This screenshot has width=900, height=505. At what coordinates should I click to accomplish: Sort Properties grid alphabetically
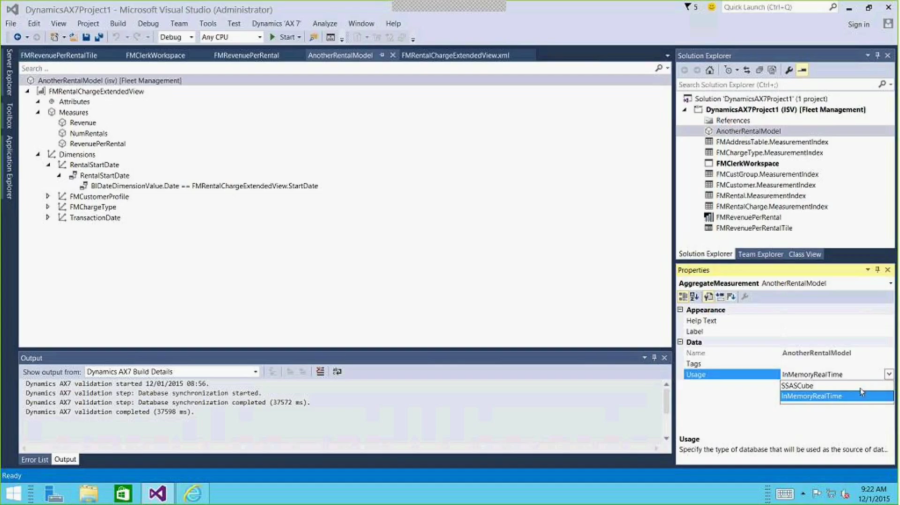[695, 297]
